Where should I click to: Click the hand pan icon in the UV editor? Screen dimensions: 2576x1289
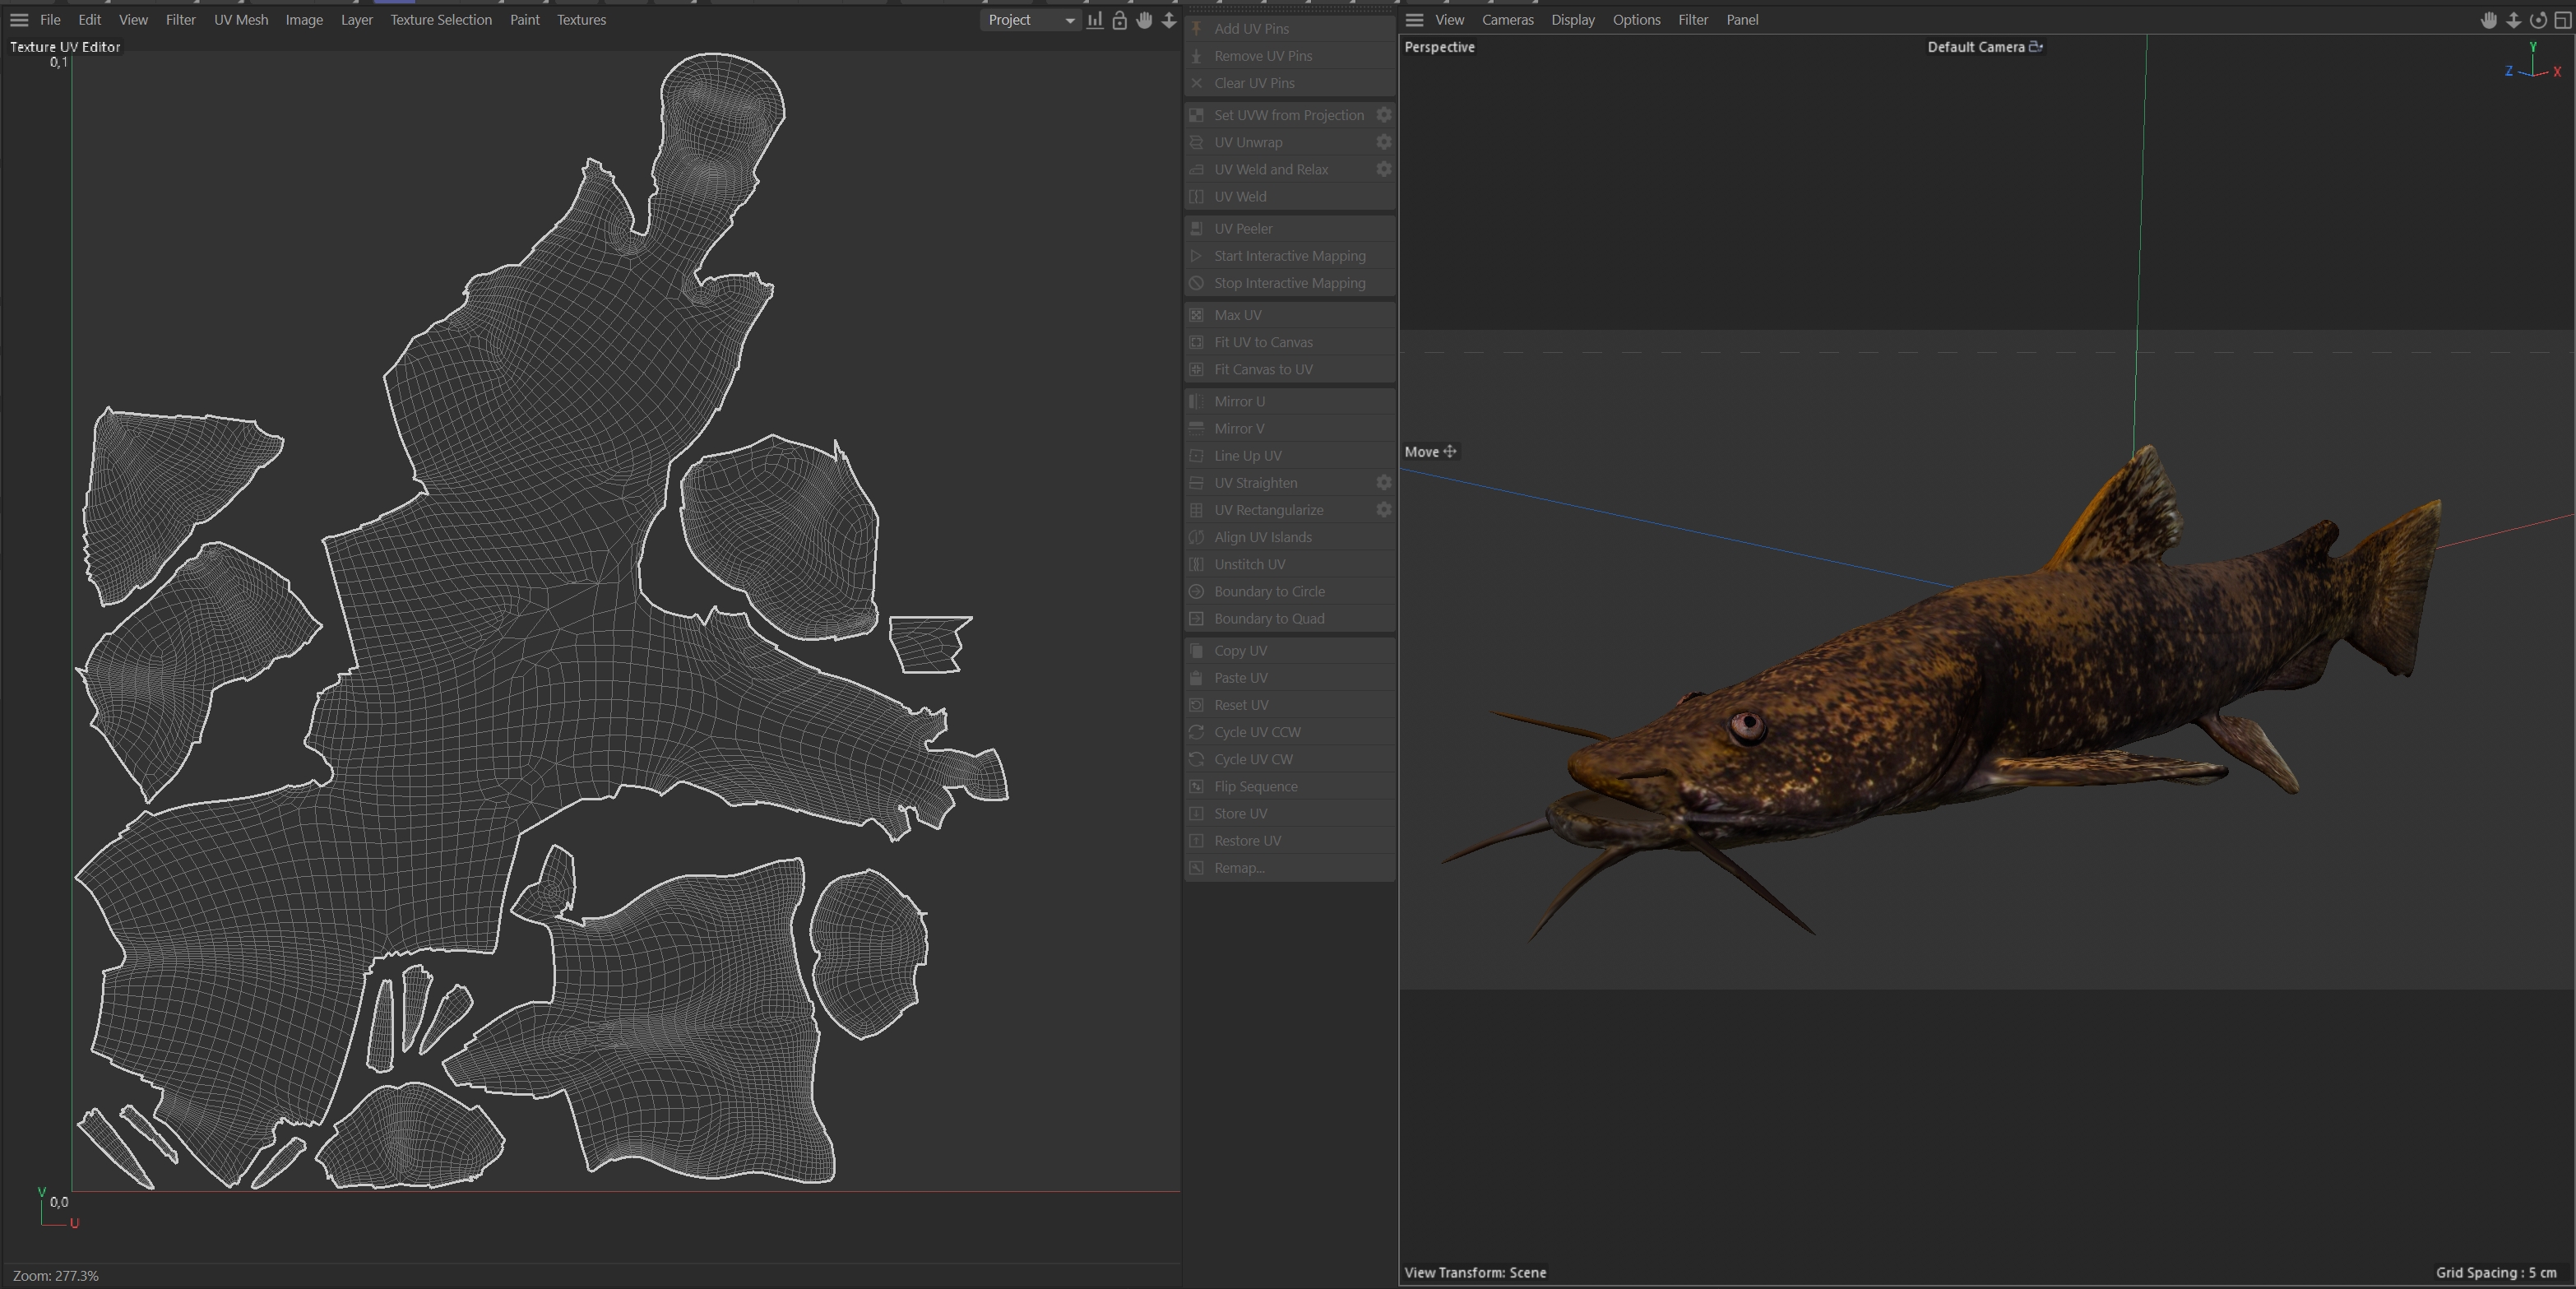point(1144,20)
